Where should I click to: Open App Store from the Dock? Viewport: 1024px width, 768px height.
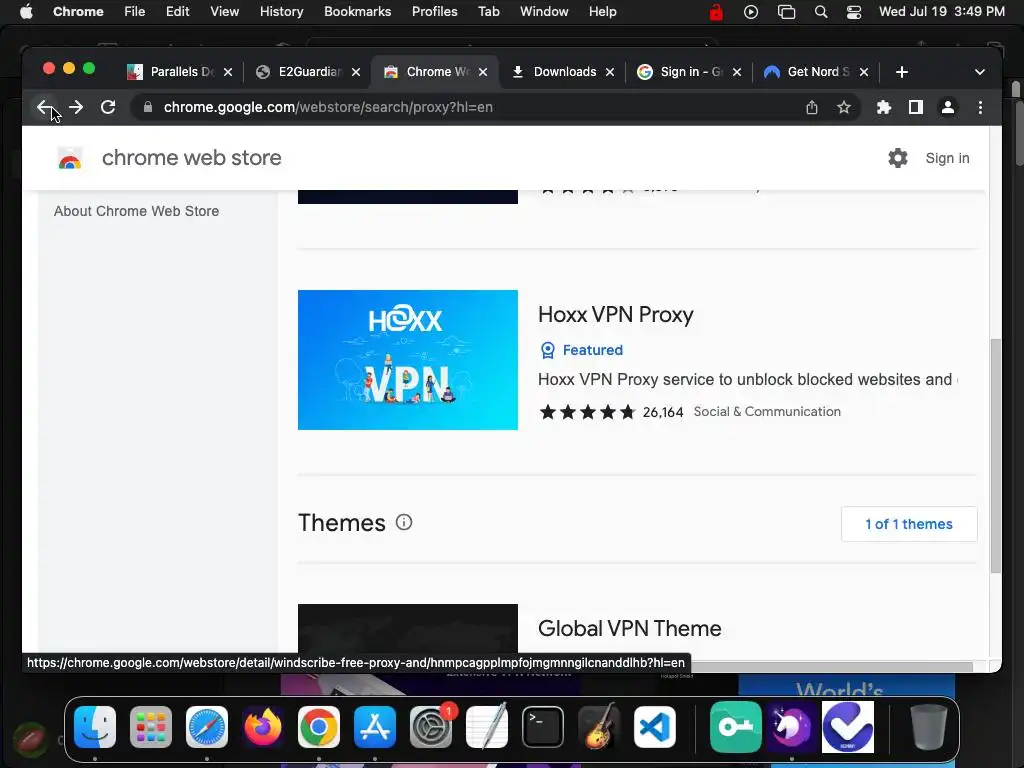pos(375,727)
